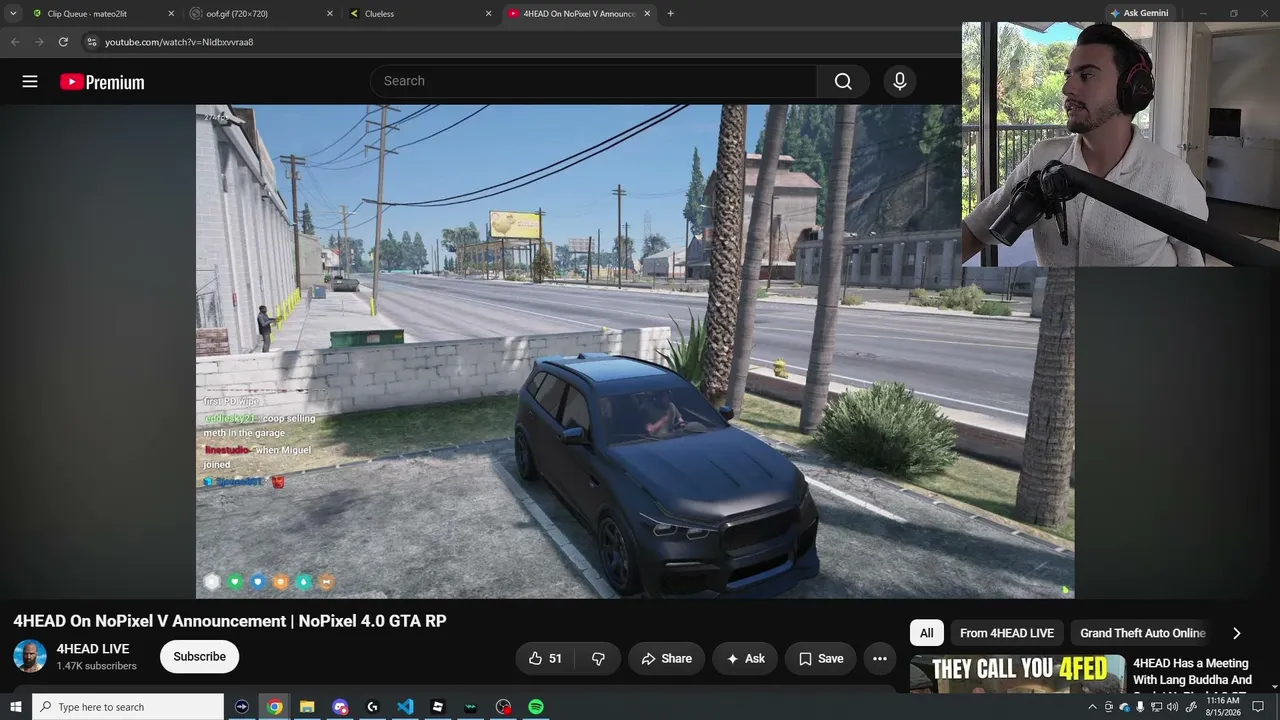Image resolution: width=1280 pixels, height=720 pixels.
Task: Show hidden system tray icons
Action: (1092, 707)
